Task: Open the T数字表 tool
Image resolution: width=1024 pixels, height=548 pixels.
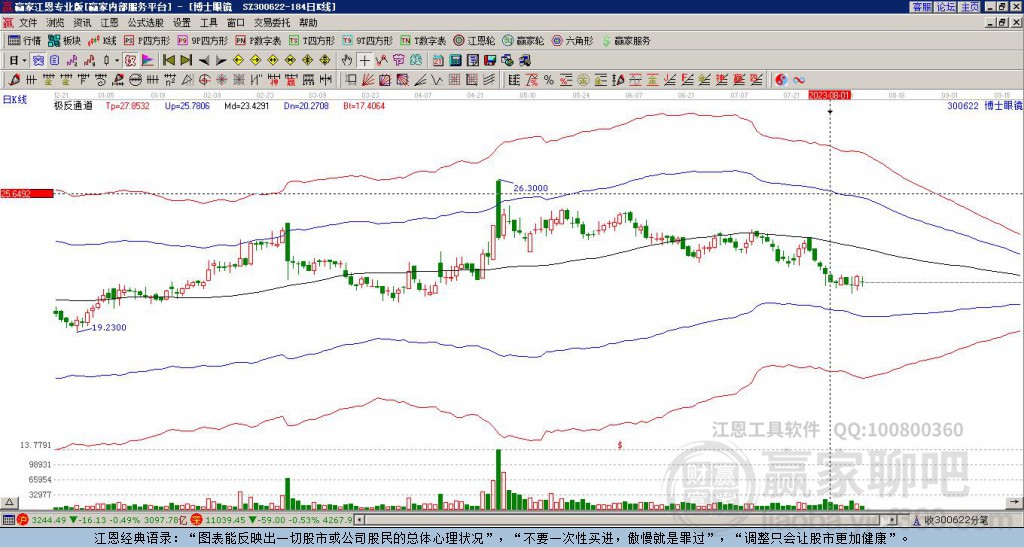Action: (423, 40)
